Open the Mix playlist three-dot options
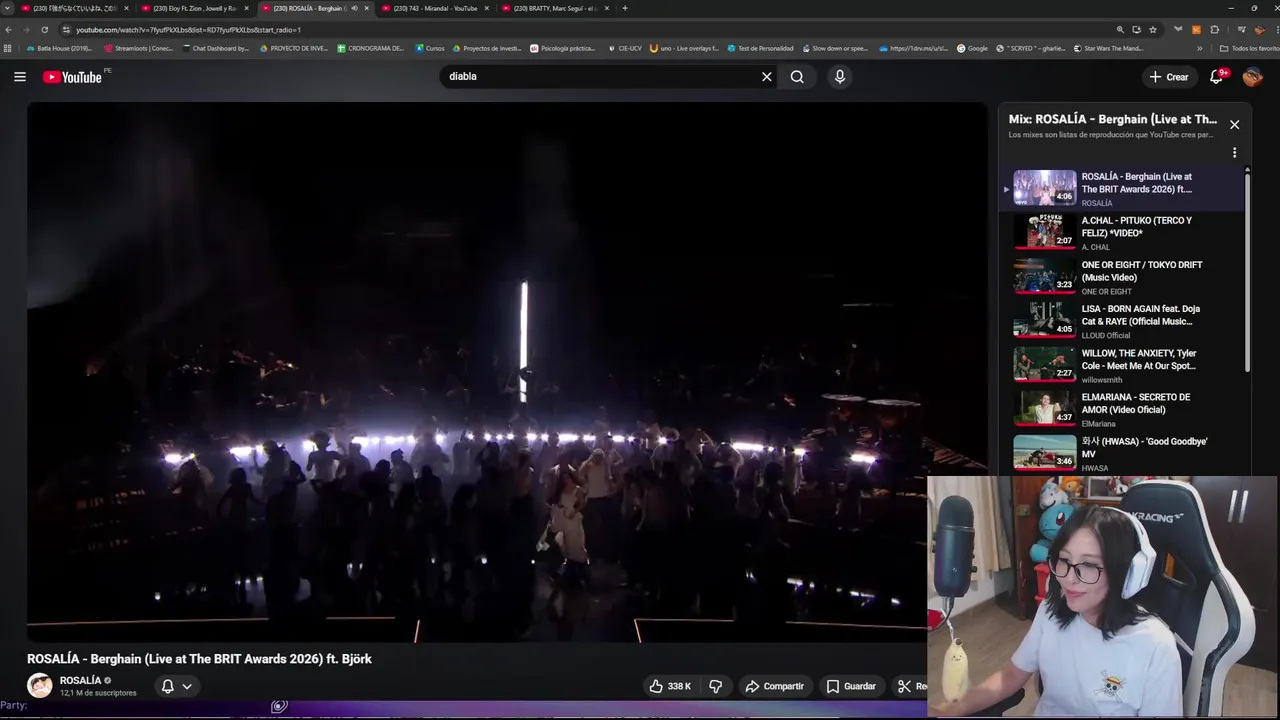This screenshot has height=720, width=1280. pyautogui.click(x=1234, y=153)
